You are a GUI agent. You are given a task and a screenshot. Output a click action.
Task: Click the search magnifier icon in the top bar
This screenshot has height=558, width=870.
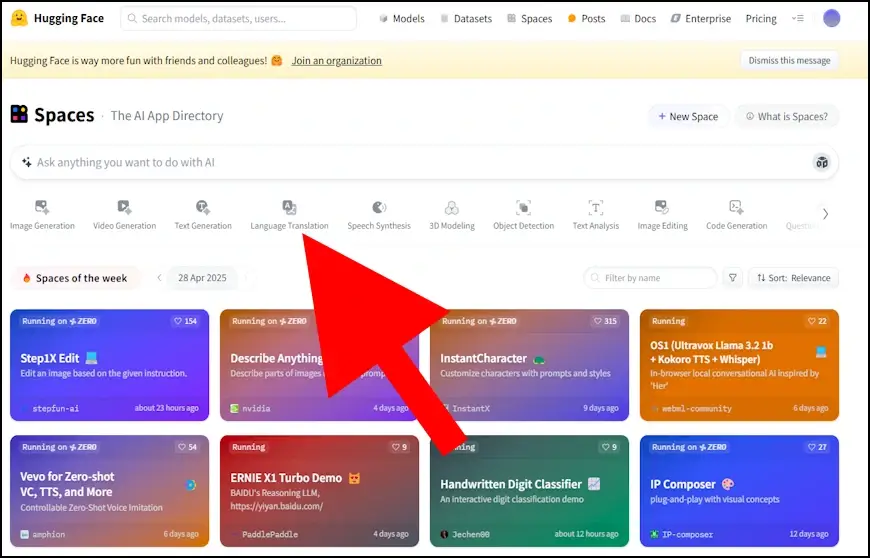point(132,18)
